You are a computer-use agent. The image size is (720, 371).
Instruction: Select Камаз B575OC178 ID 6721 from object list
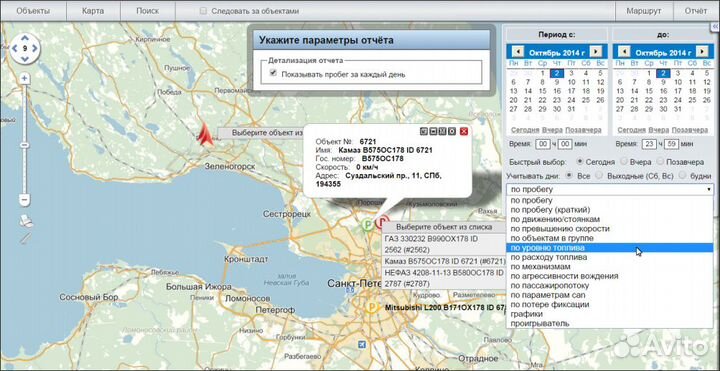[443, 261]
